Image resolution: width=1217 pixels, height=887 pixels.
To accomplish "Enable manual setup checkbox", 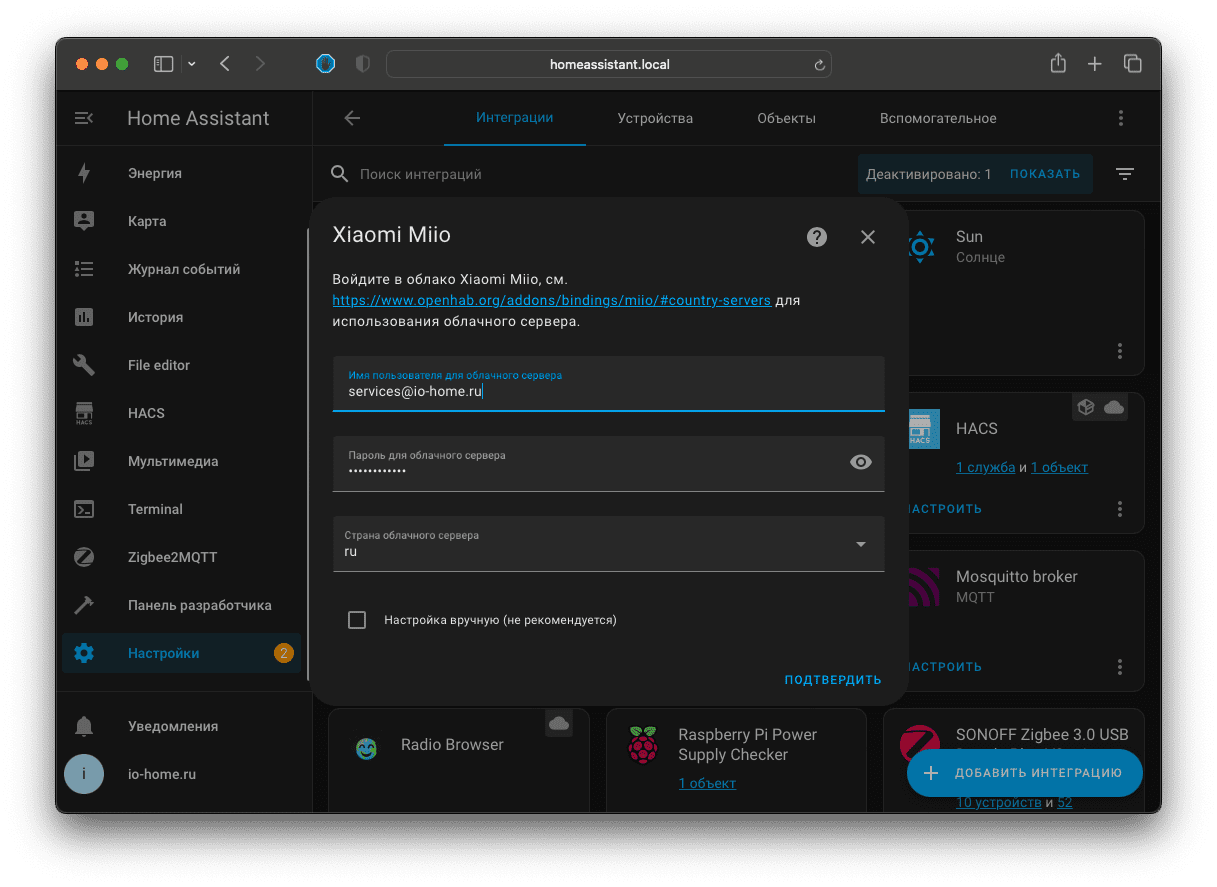I will pyautogui.click(x=357, y=620).
